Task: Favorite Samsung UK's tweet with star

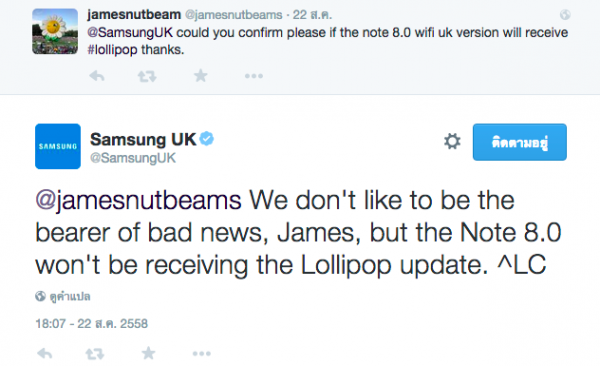Action: pyautogui.click(x=148, y=353)
